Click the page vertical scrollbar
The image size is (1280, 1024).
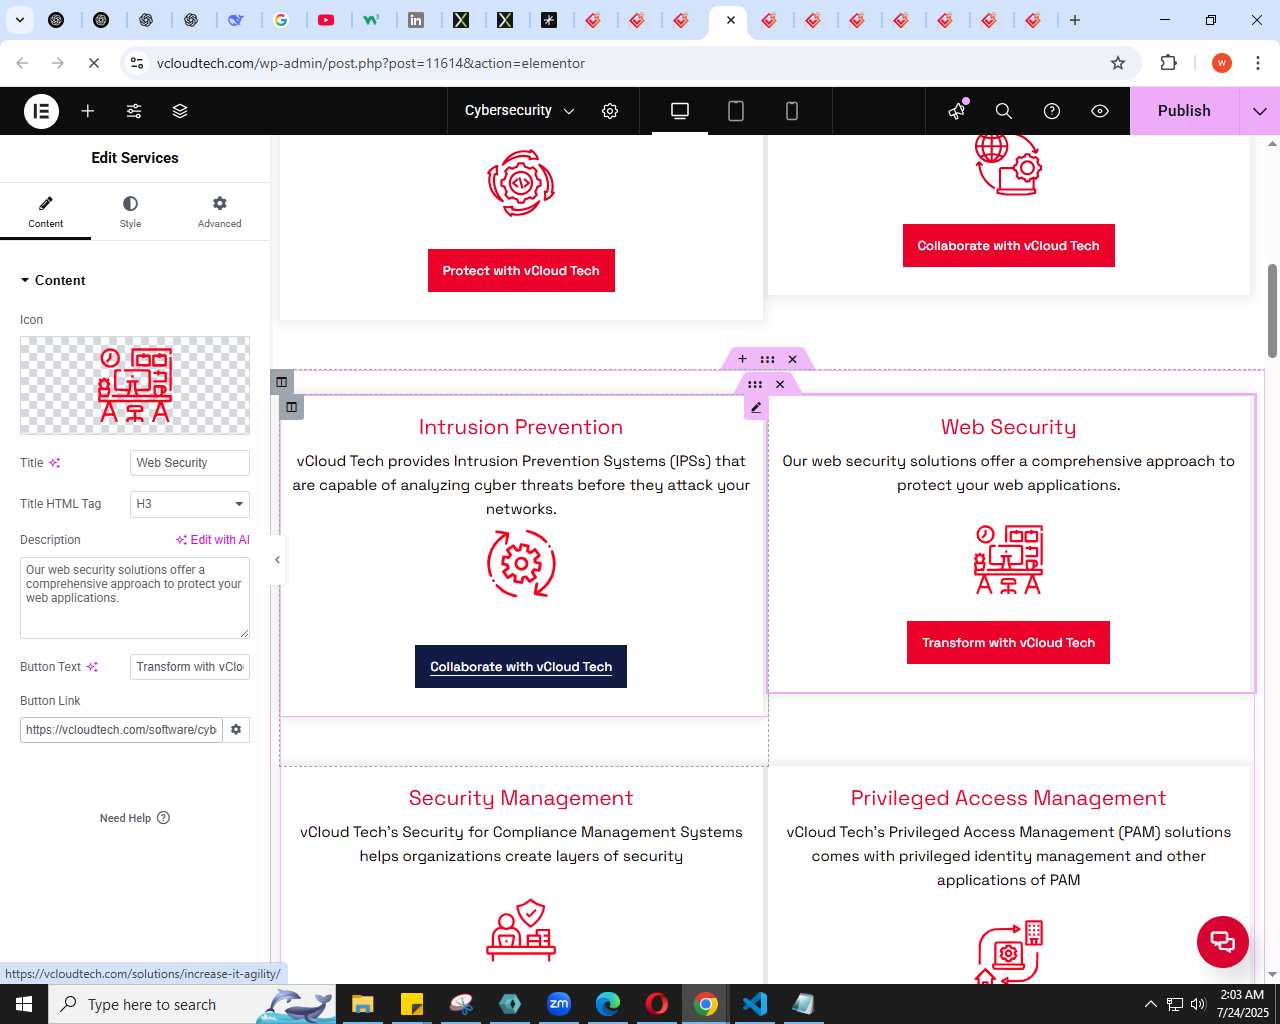coord(1272,310)
